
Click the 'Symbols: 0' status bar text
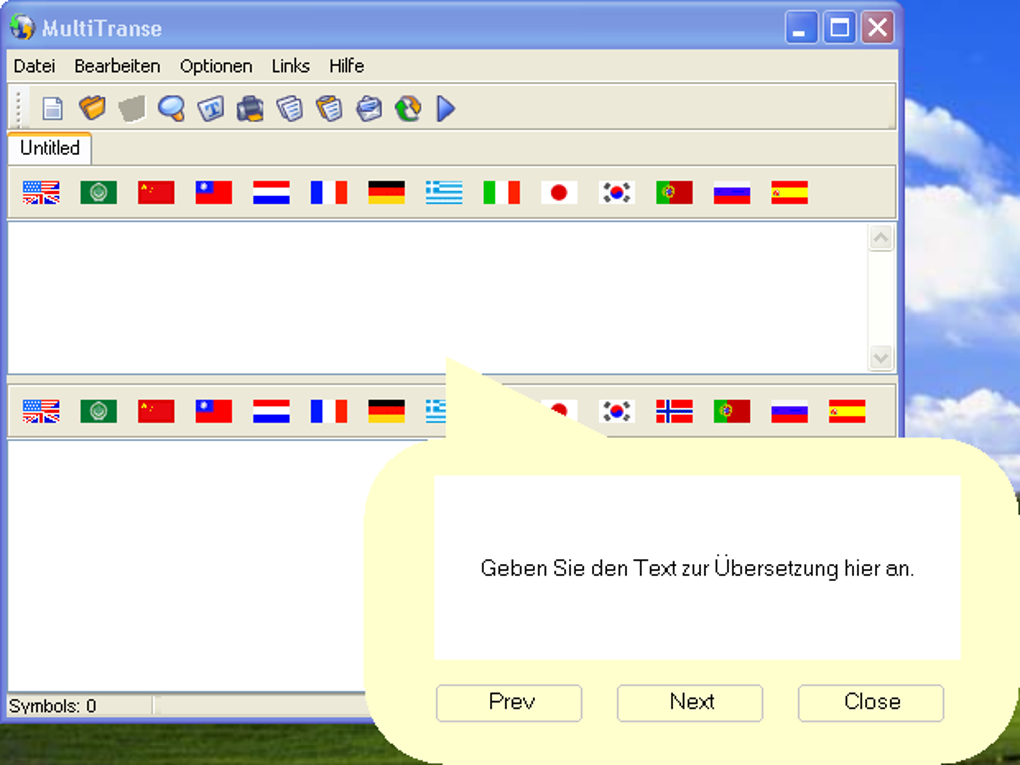[x=52, y=706]
